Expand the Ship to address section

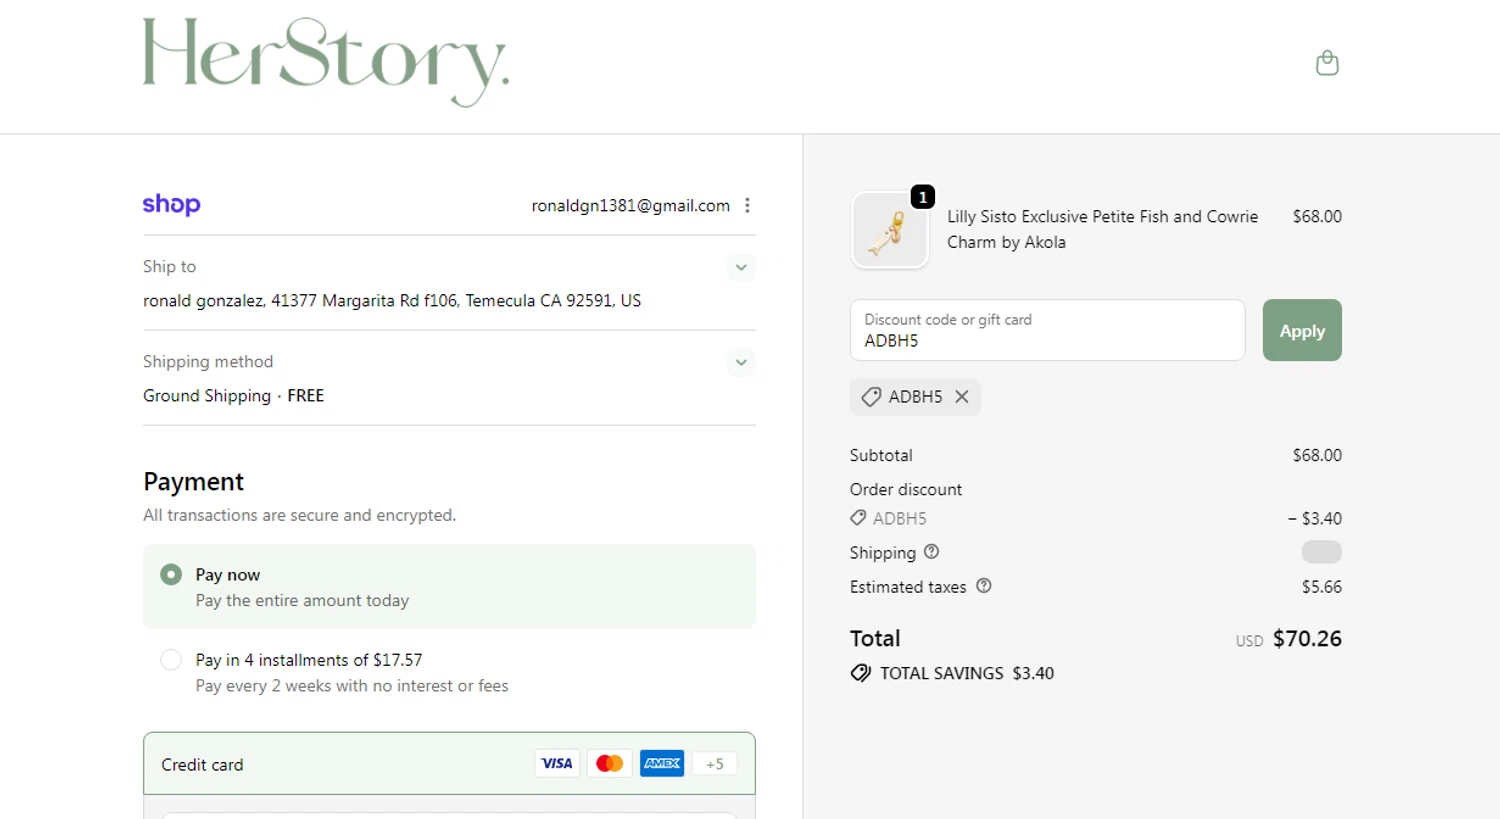pyautogui.click(x=741, y=267)
